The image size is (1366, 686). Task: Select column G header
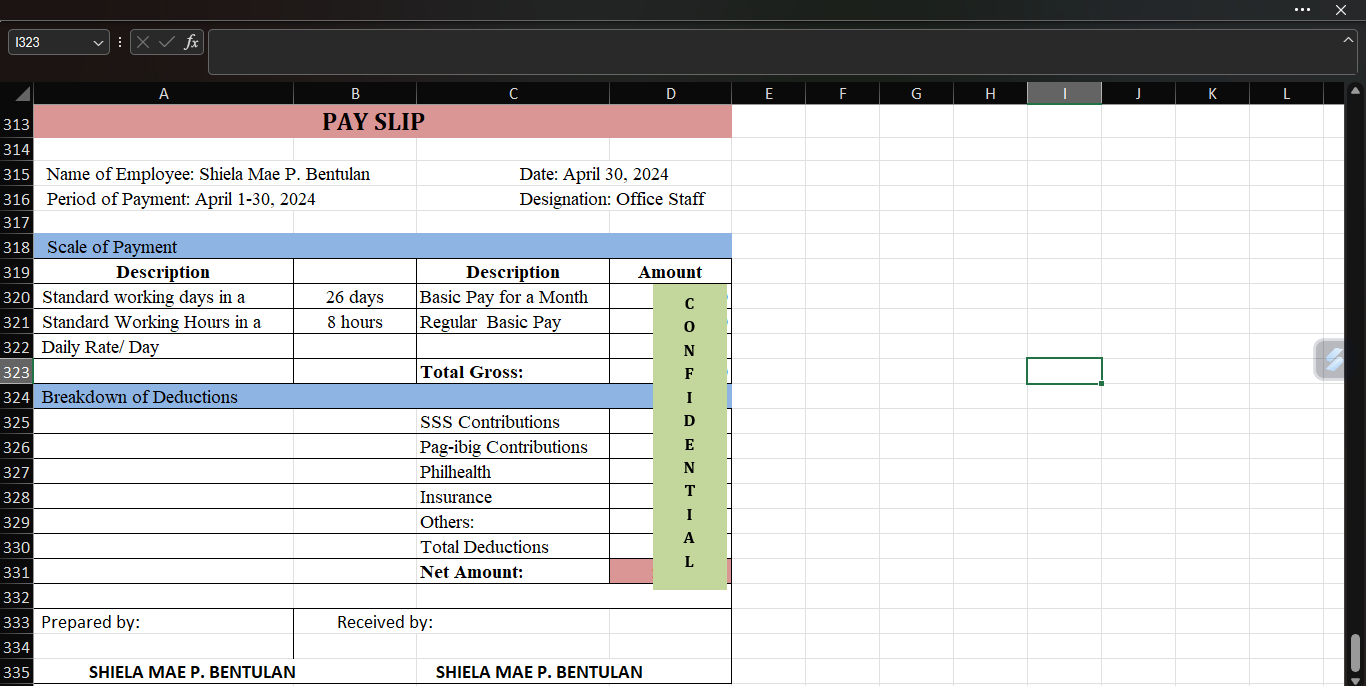[916, 94]
